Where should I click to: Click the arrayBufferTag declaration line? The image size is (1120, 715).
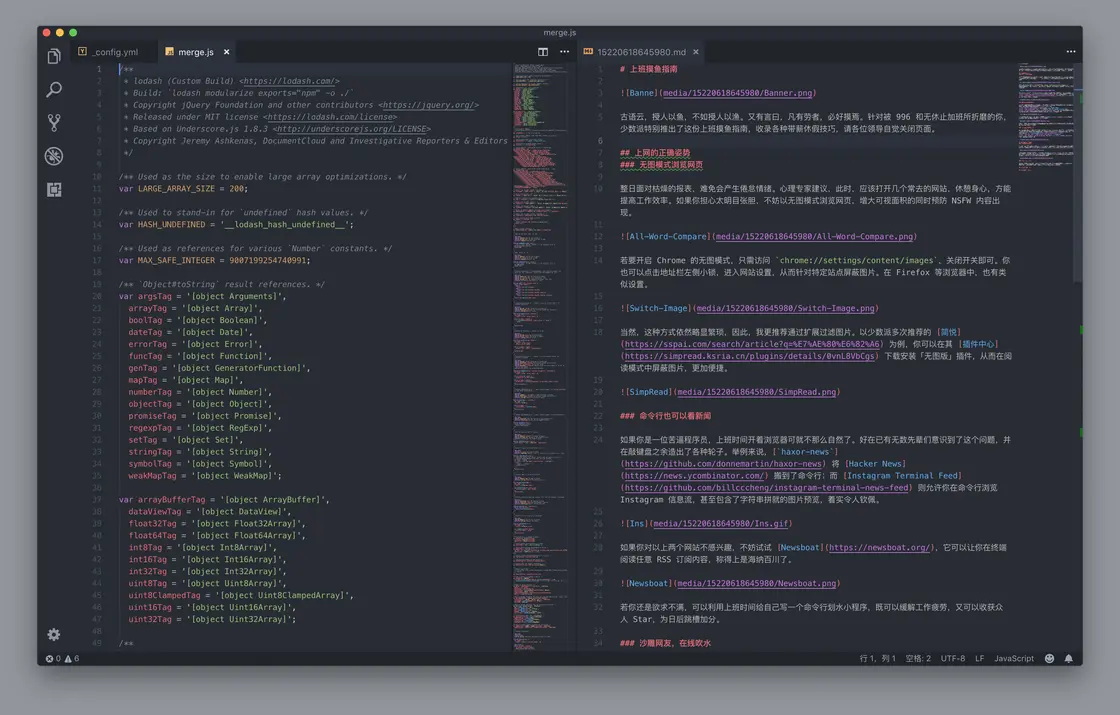tap(224, 500)
